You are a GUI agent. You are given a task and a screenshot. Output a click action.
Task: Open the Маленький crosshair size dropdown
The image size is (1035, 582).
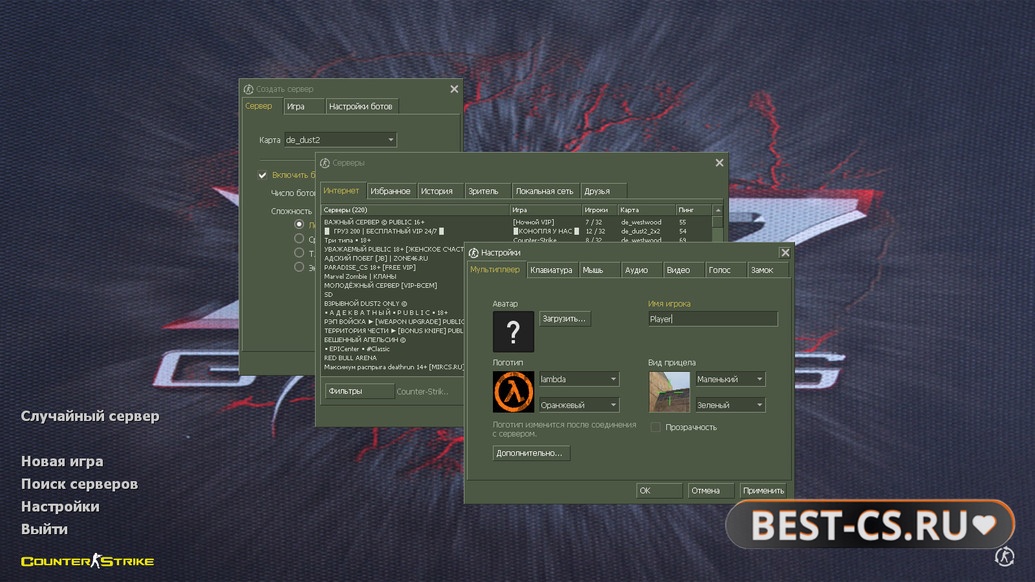(x=730, y=379)
